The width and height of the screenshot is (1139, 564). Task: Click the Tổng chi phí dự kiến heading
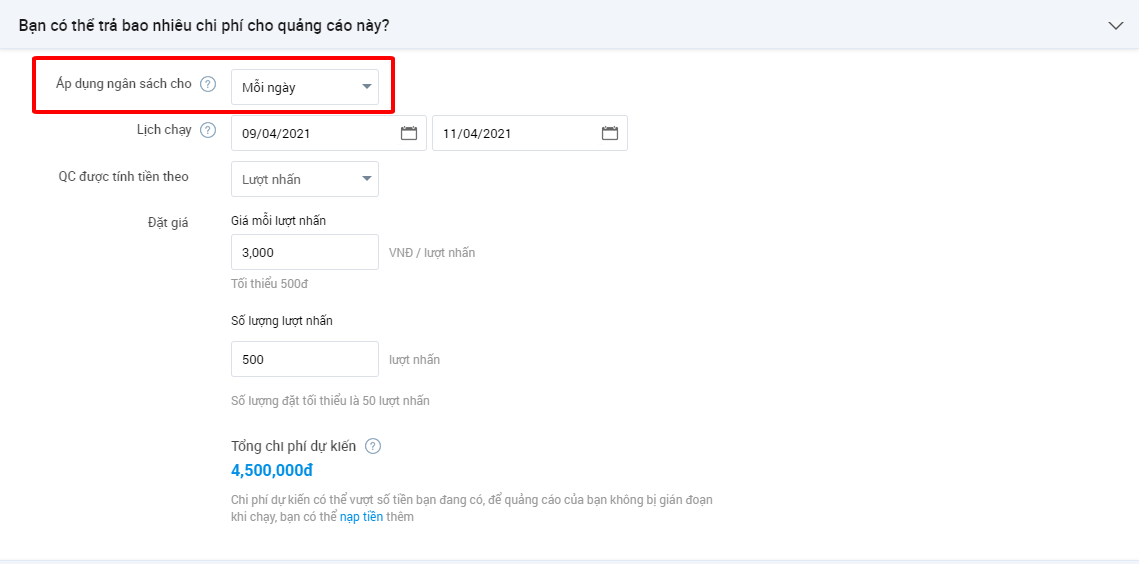[x=293, y=446]
